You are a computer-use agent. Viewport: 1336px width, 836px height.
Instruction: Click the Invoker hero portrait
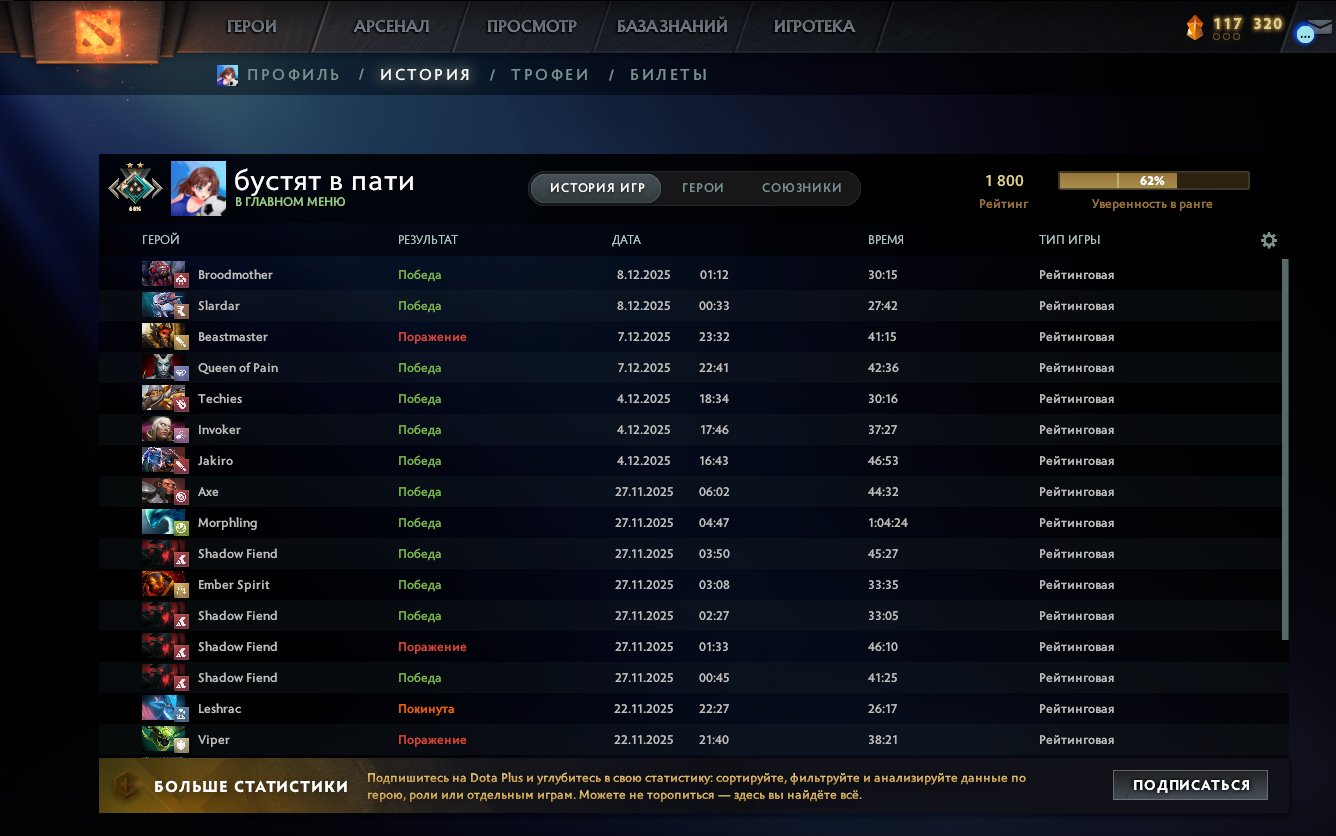click(163, 429)
